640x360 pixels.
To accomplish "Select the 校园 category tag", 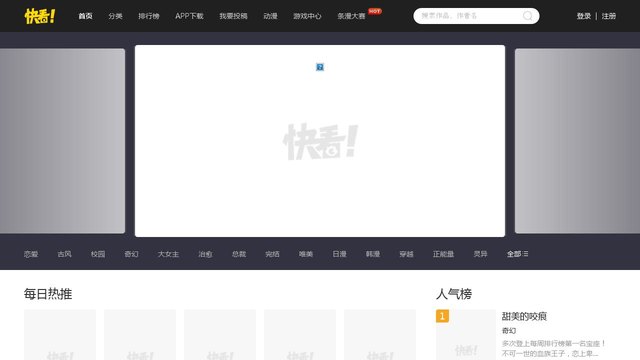I will (x=98, y=254).
